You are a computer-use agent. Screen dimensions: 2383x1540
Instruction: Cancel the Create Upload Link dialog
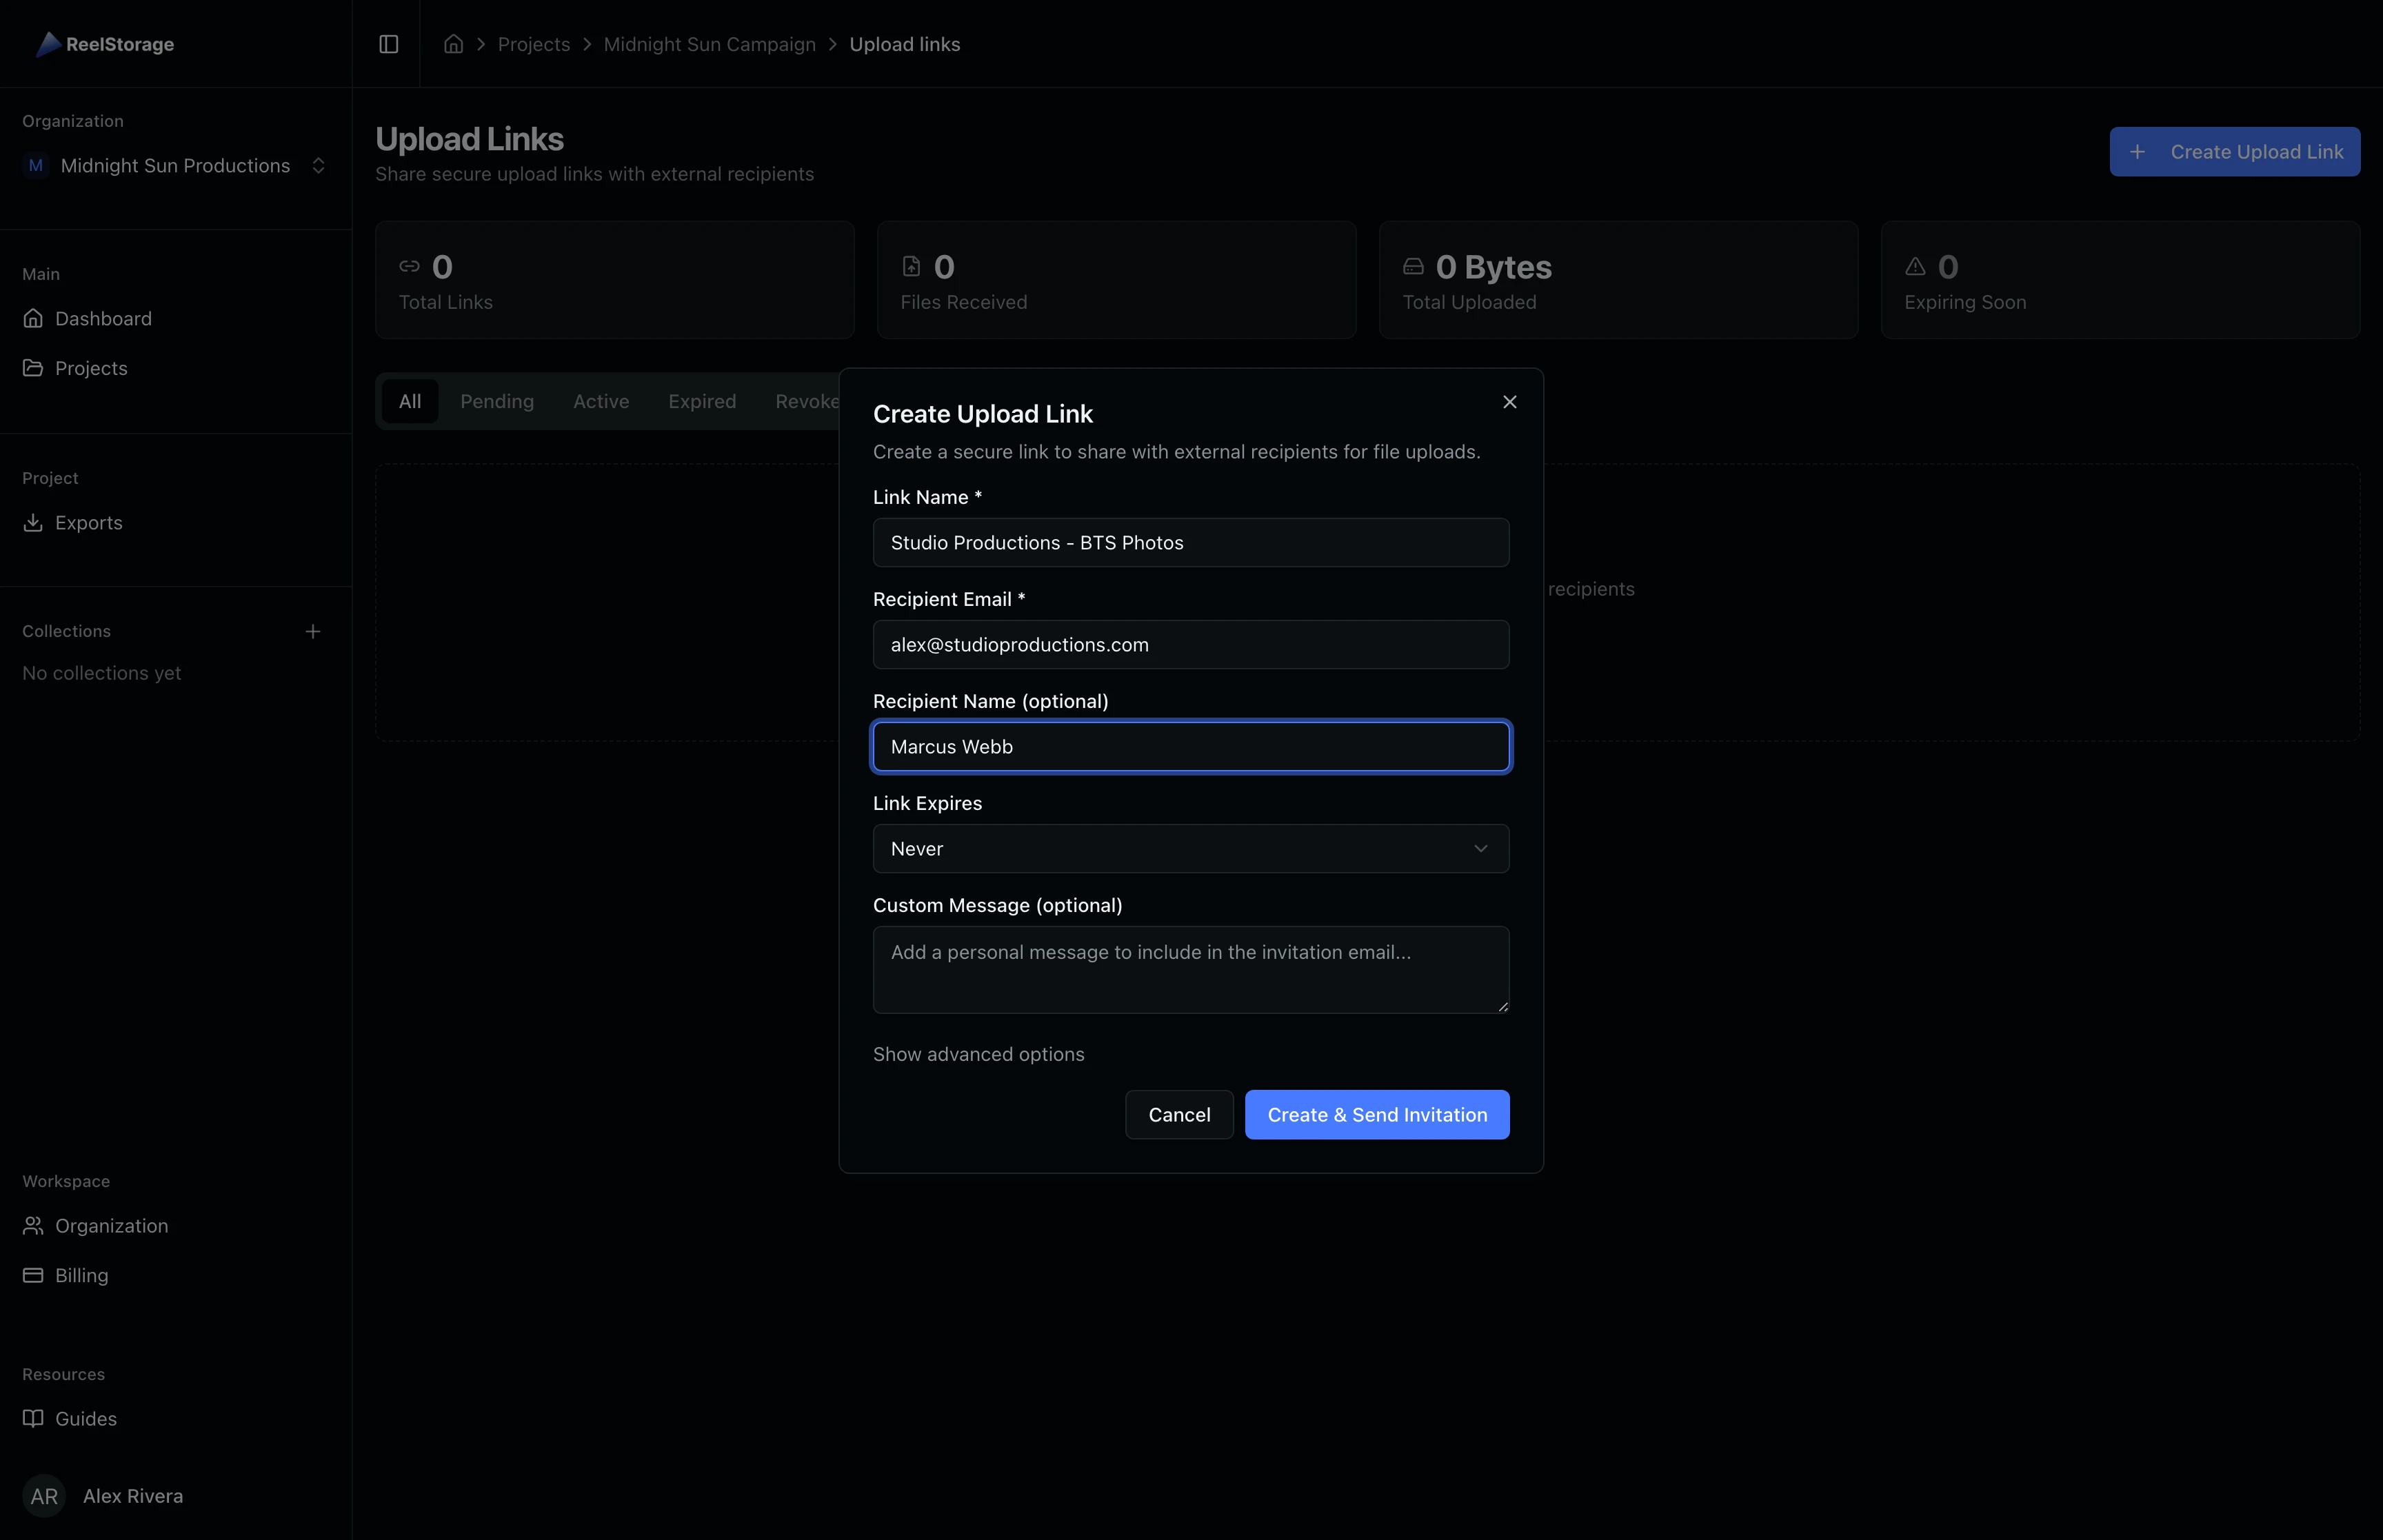click(x=1179, y=1114)
